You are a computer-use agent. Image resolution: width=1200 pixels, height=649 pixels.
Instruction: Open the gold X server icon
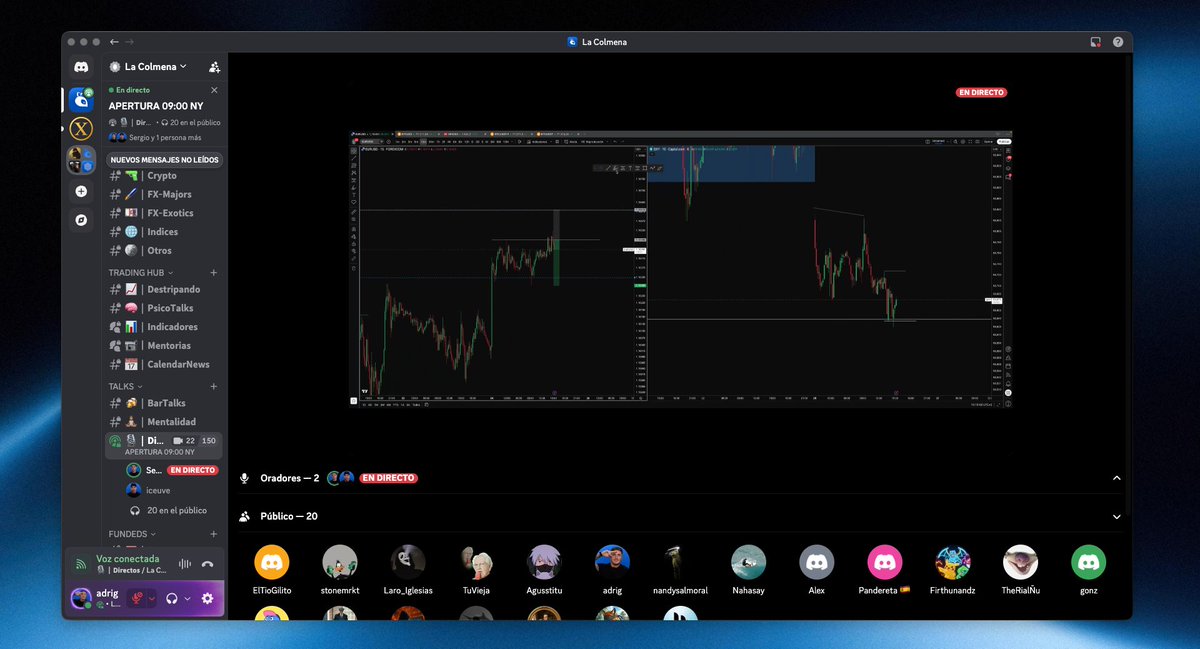pyautogui.click(x=81, y=128)
